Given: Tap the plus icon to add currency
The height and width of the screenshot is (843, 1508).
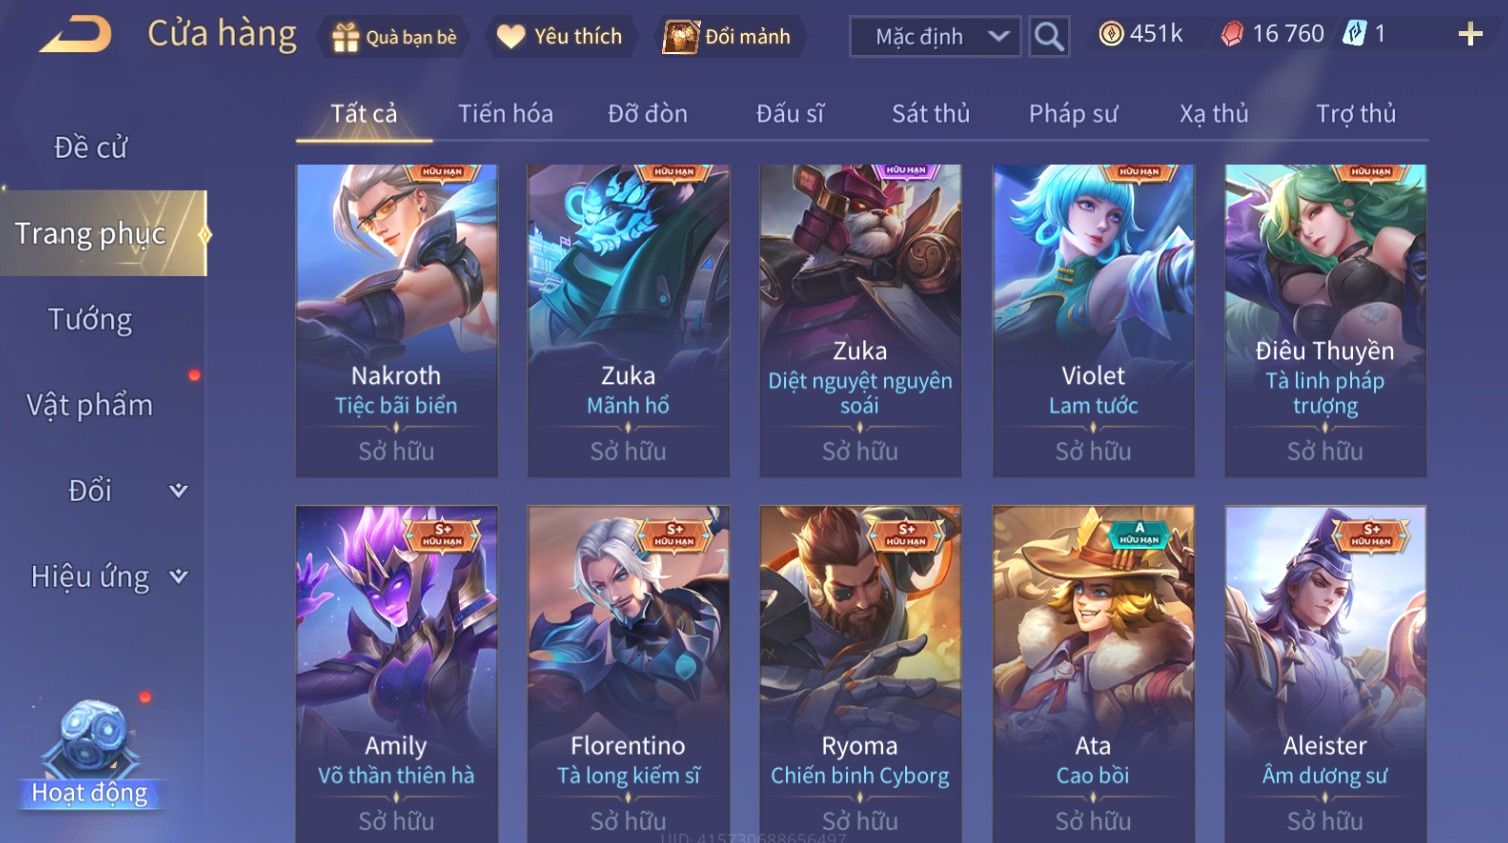Looking at the screenshot, I should [1470, 34].
